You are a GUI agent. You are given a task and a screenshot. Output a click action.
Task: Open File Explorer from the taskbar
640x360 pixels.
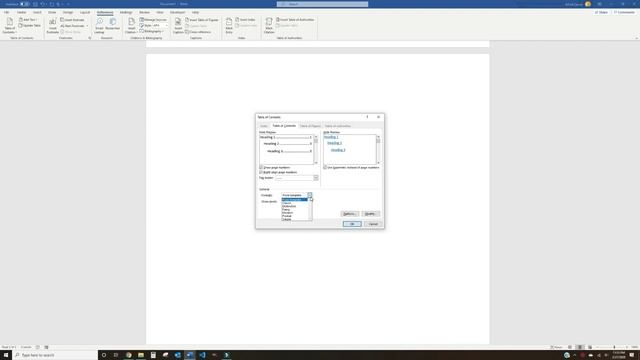(x=141, y=355)
